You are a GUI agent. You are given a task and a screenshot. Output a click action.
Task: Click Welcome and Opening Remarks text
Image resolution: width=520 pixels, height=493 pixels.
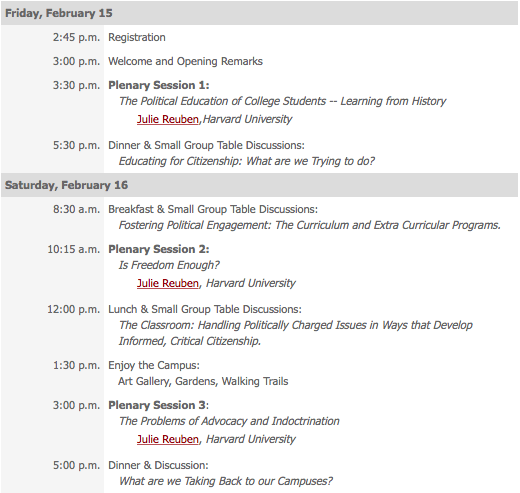[185, 61]
